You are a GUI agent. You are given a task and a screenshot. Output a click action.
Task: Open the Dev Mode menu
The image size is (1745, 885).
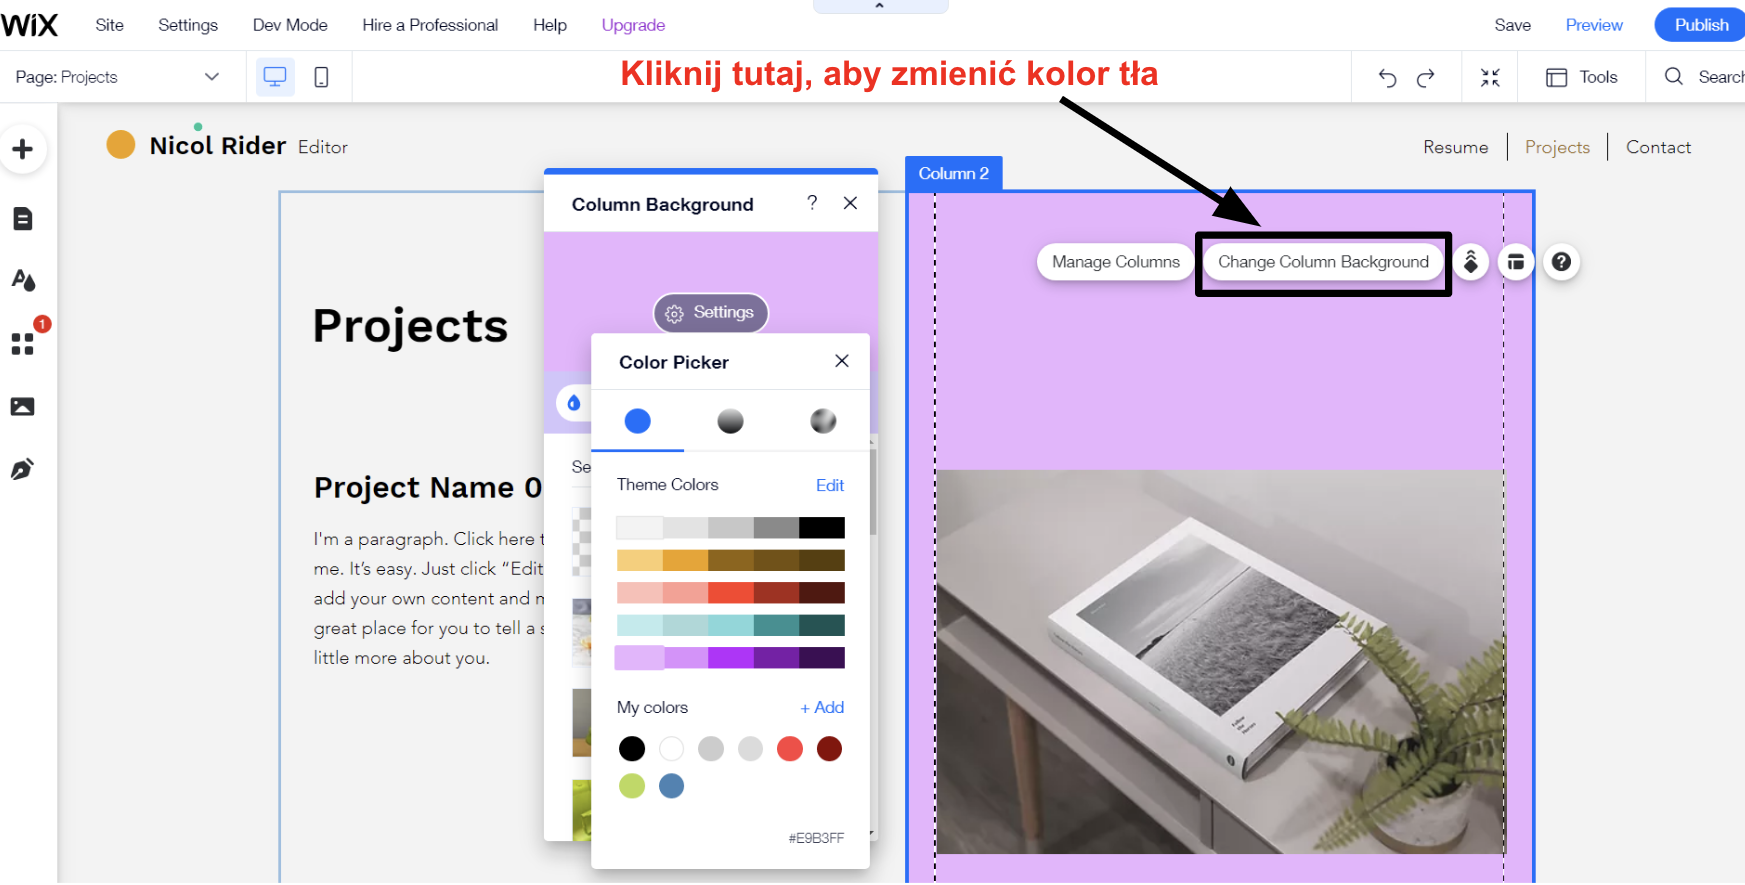coord(290,25)
